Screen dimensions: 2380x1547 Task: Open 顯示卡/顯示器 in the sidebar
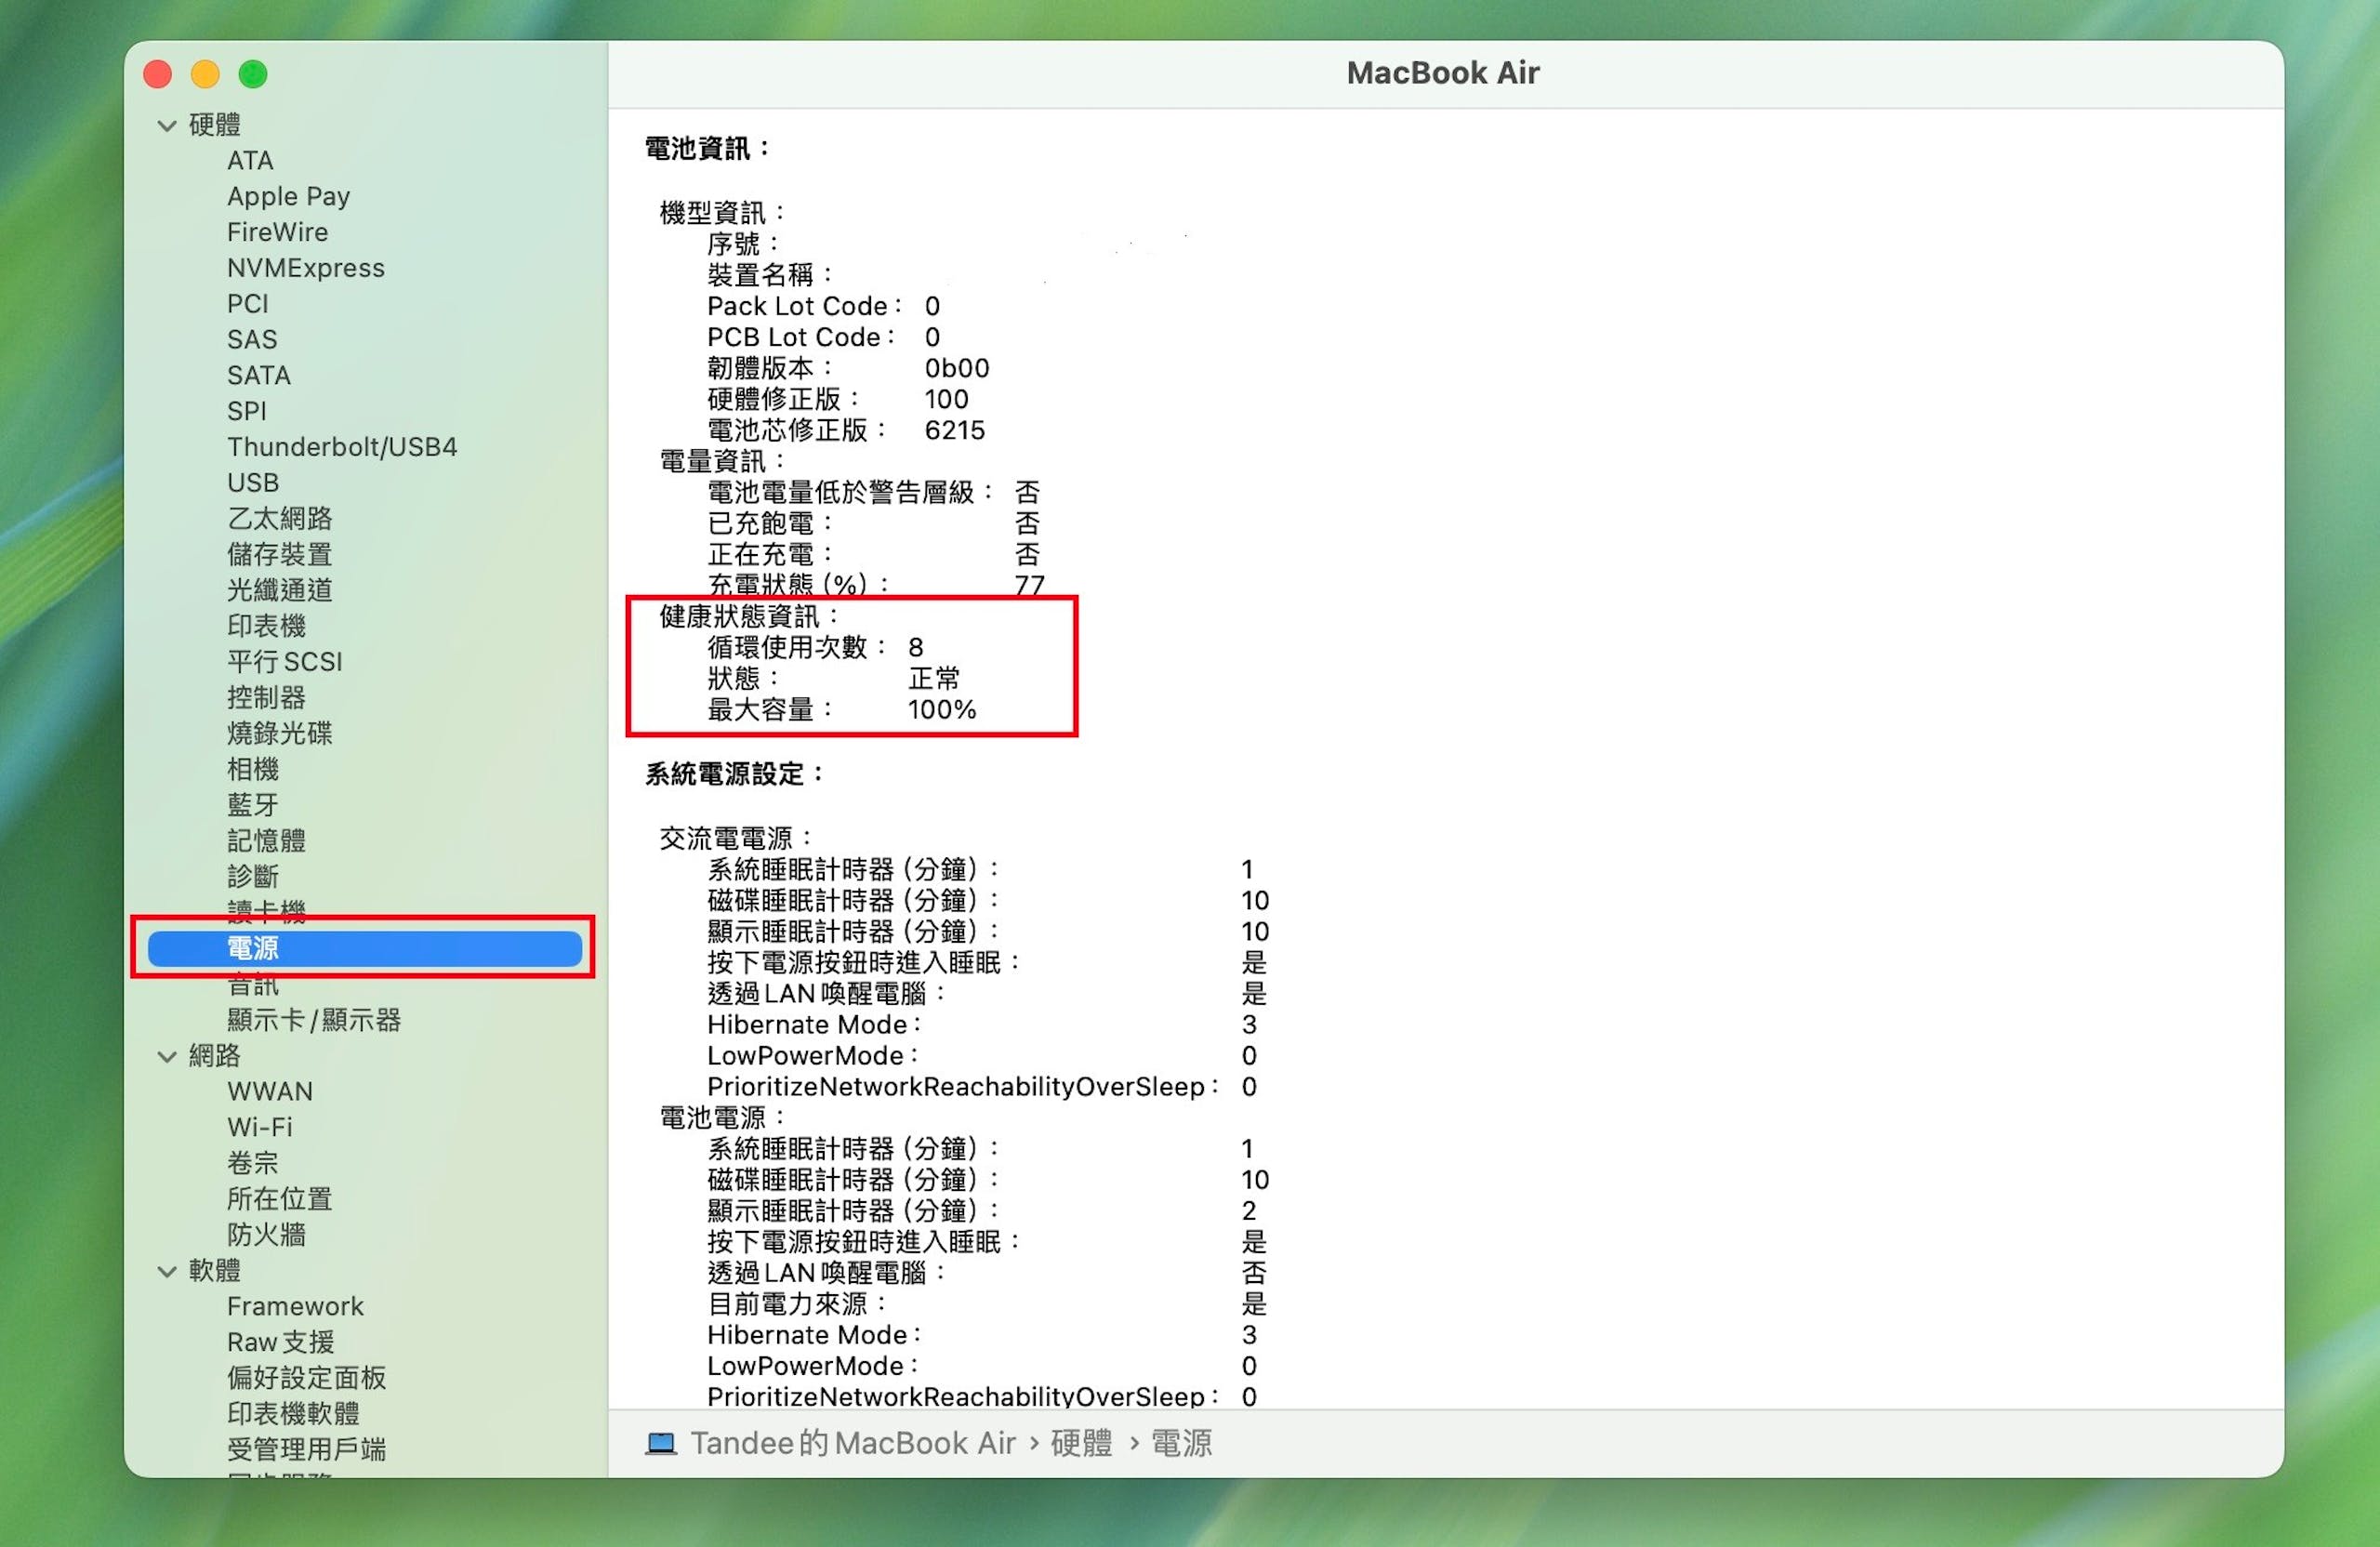click(313, 1020)
